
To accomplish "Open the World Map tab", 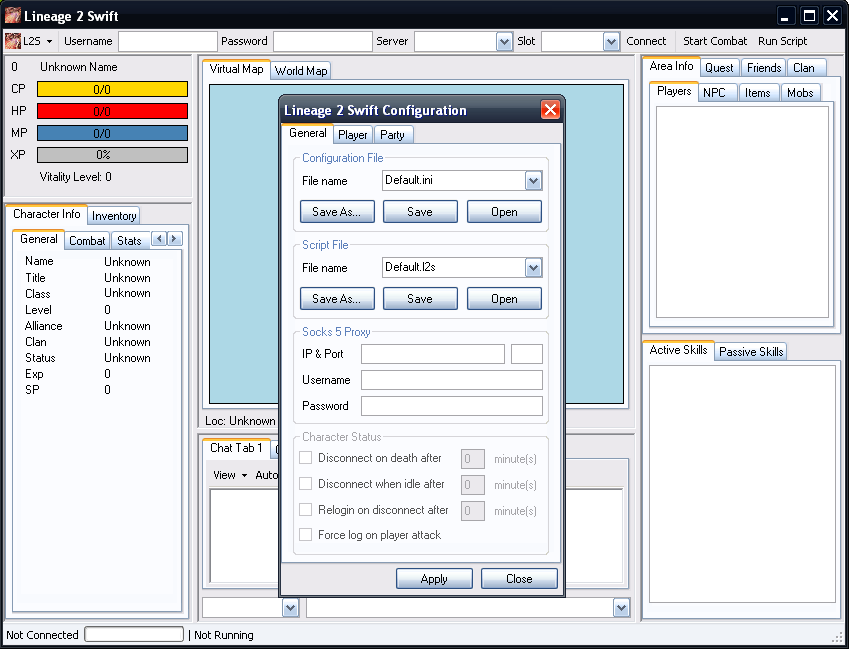I will tap(301, 71).
